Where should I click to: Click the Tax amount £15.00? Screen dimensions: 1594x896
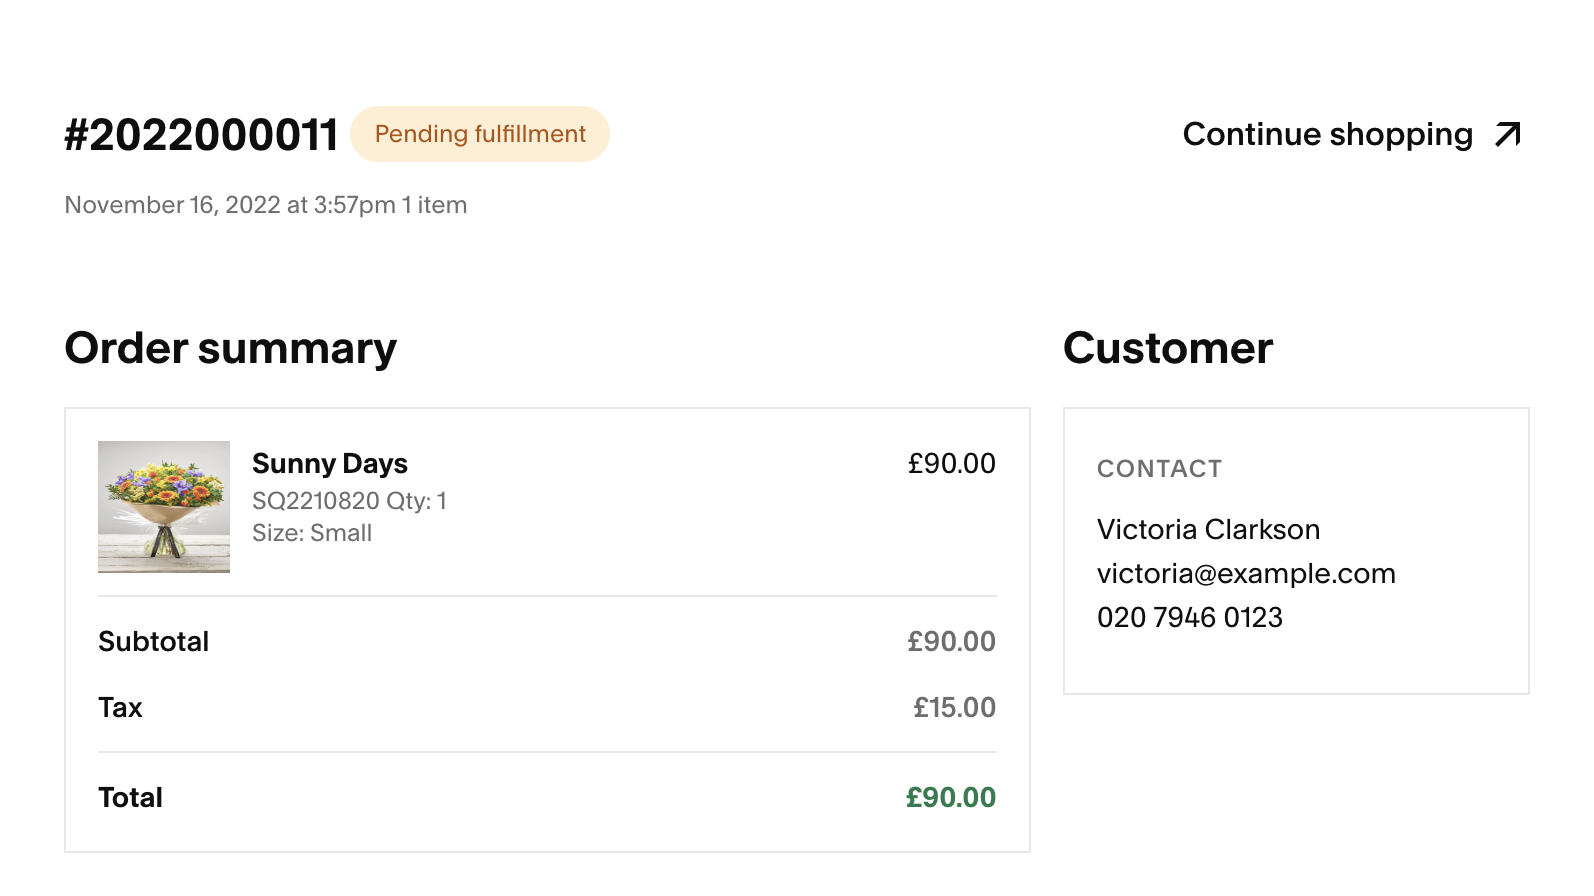pyautogui.click(x=955, y=708)
